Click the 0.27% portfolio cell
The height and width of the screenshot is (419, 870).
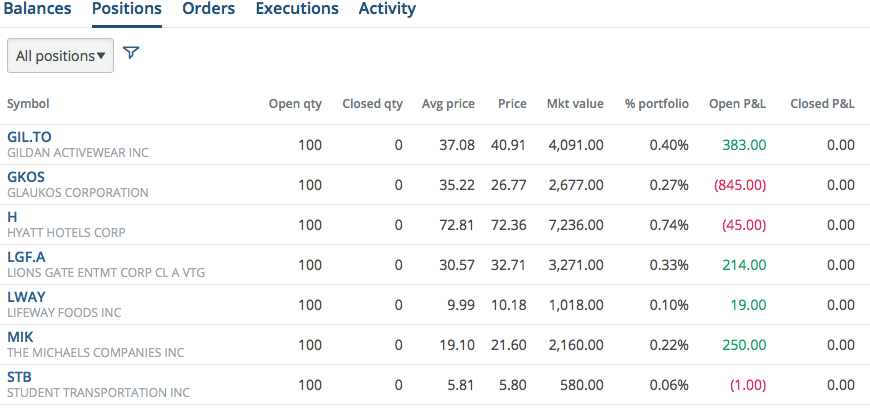pos(669,185)
